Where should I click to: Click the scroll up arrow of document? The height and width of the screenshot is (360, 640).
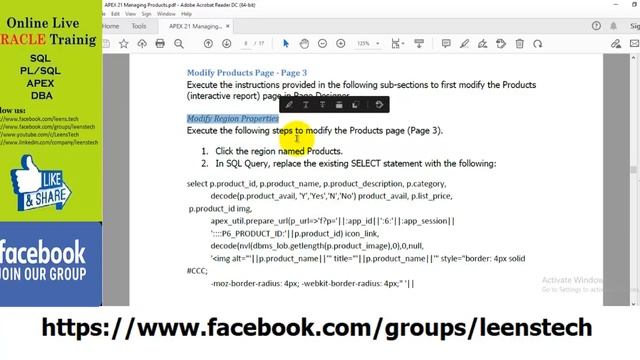[x=633, y=58]
